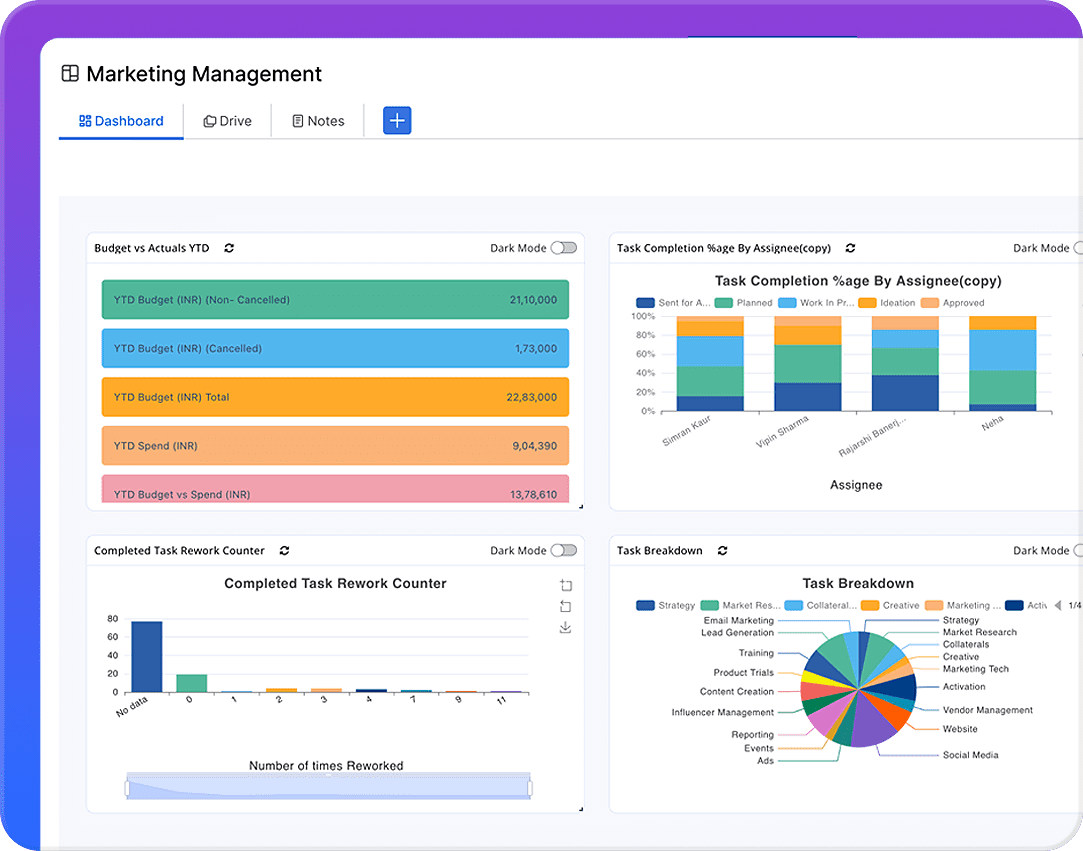Click Simran Kaur's stacked bar
The height and width of the screenshot is (851, 1083).
[x=710, y=363]
